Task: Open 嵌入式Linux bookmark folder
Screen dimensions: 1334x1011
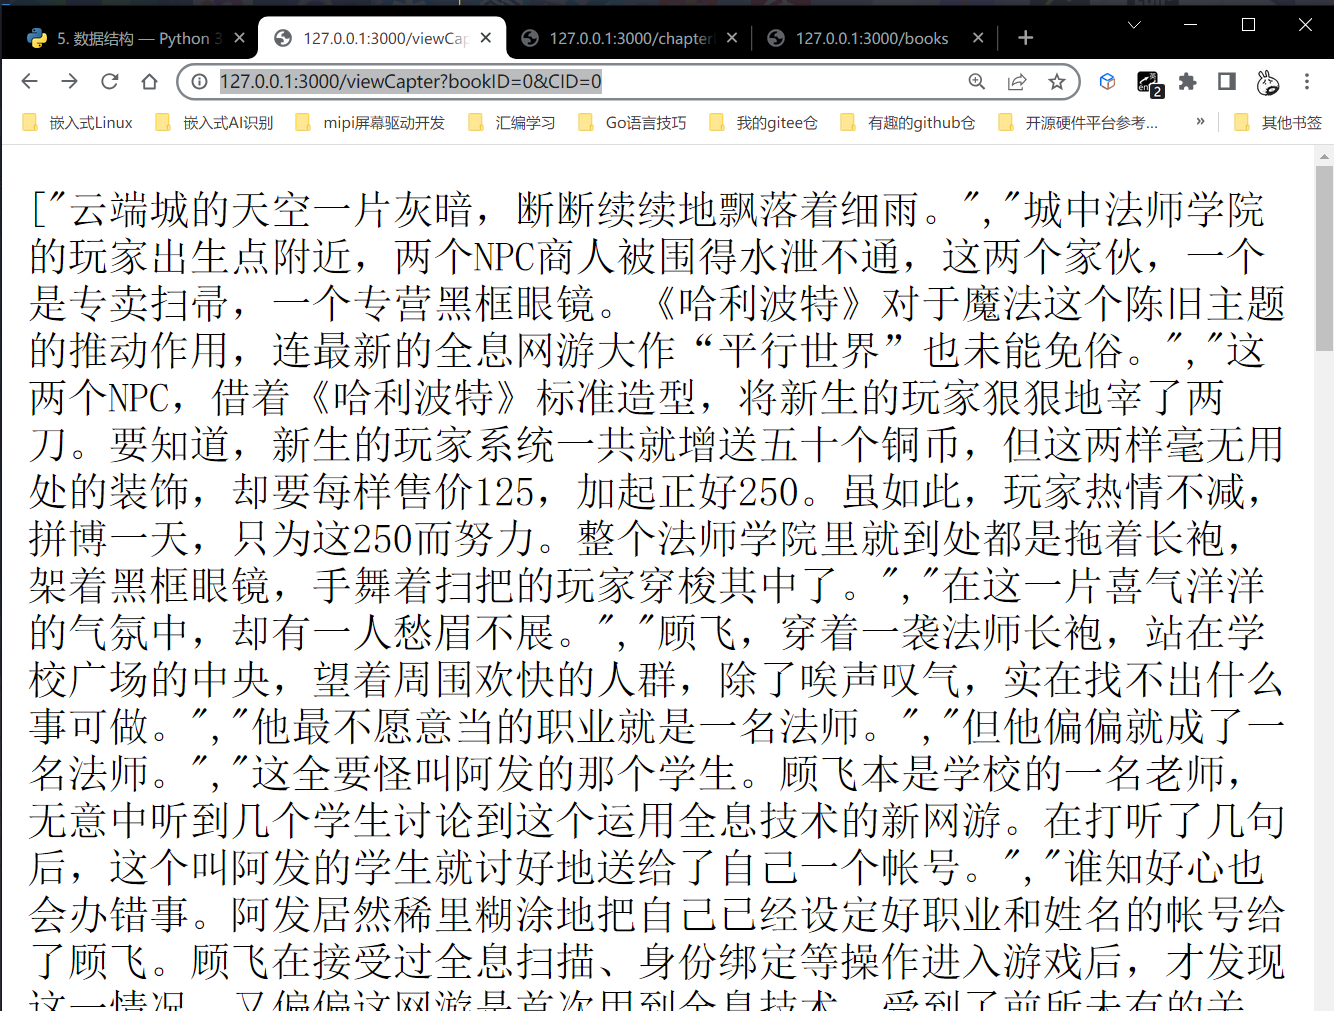Action: coord(77,122)
